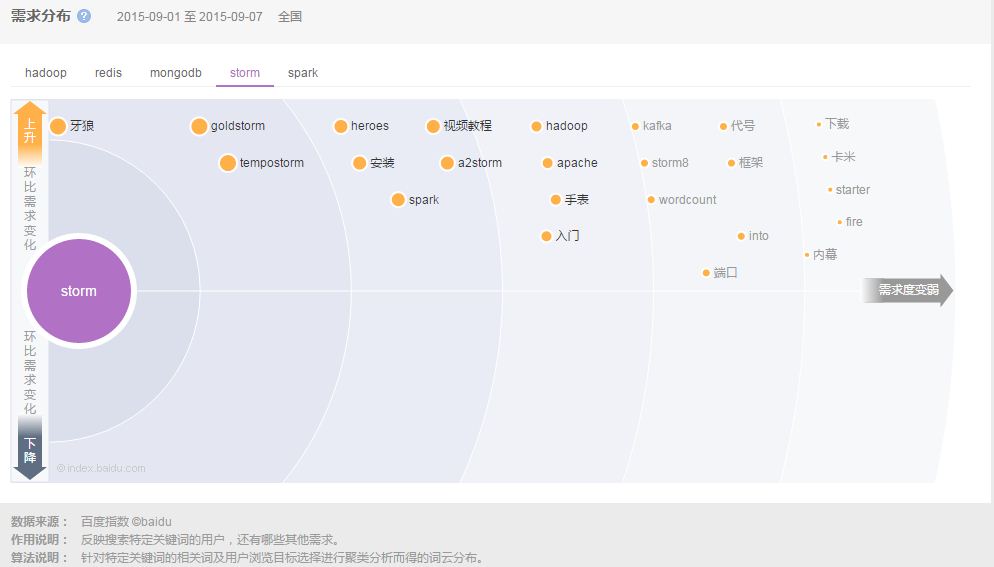
Task: Click the 需求分布 heading
Action: pyautogui.click(x=41, y=16)
